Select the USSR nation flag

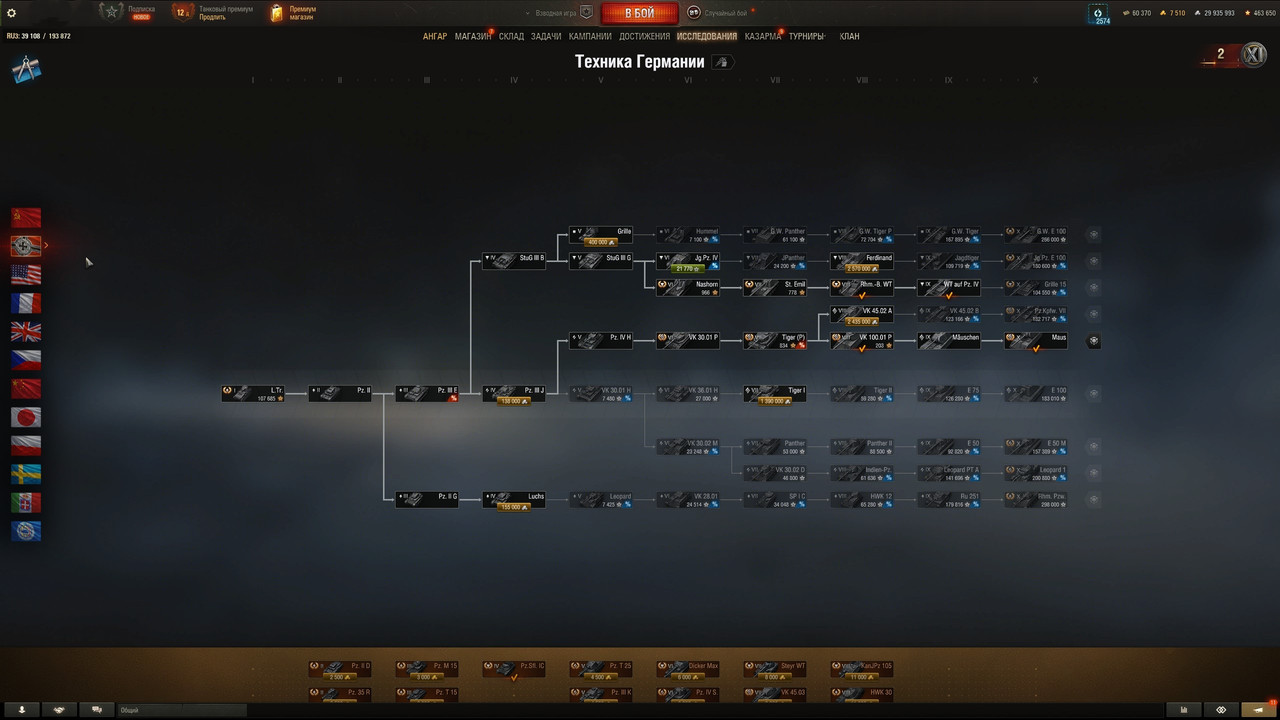click(x=26, y=217)
